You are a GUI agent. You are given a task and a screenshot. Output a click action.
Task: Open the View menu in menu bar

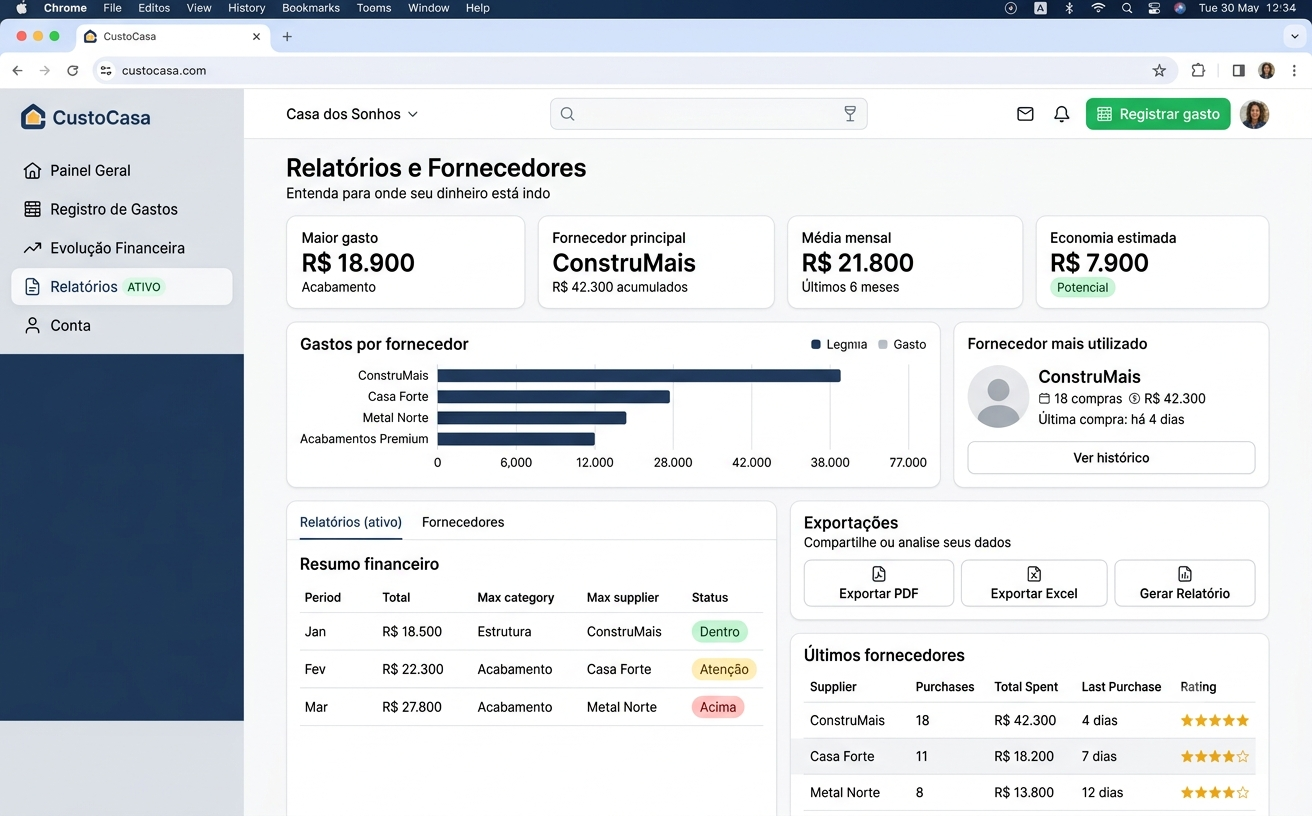[199, 8]
